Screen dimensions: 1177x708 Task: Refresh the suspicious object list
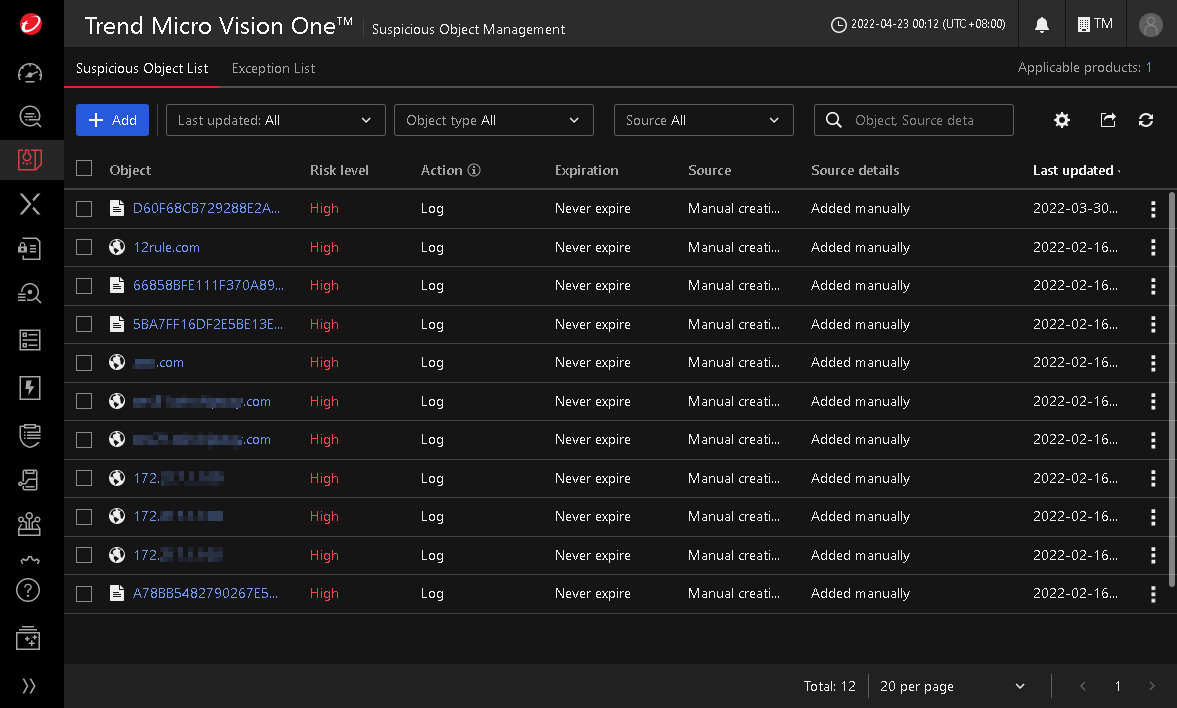tap(1146, 120)
